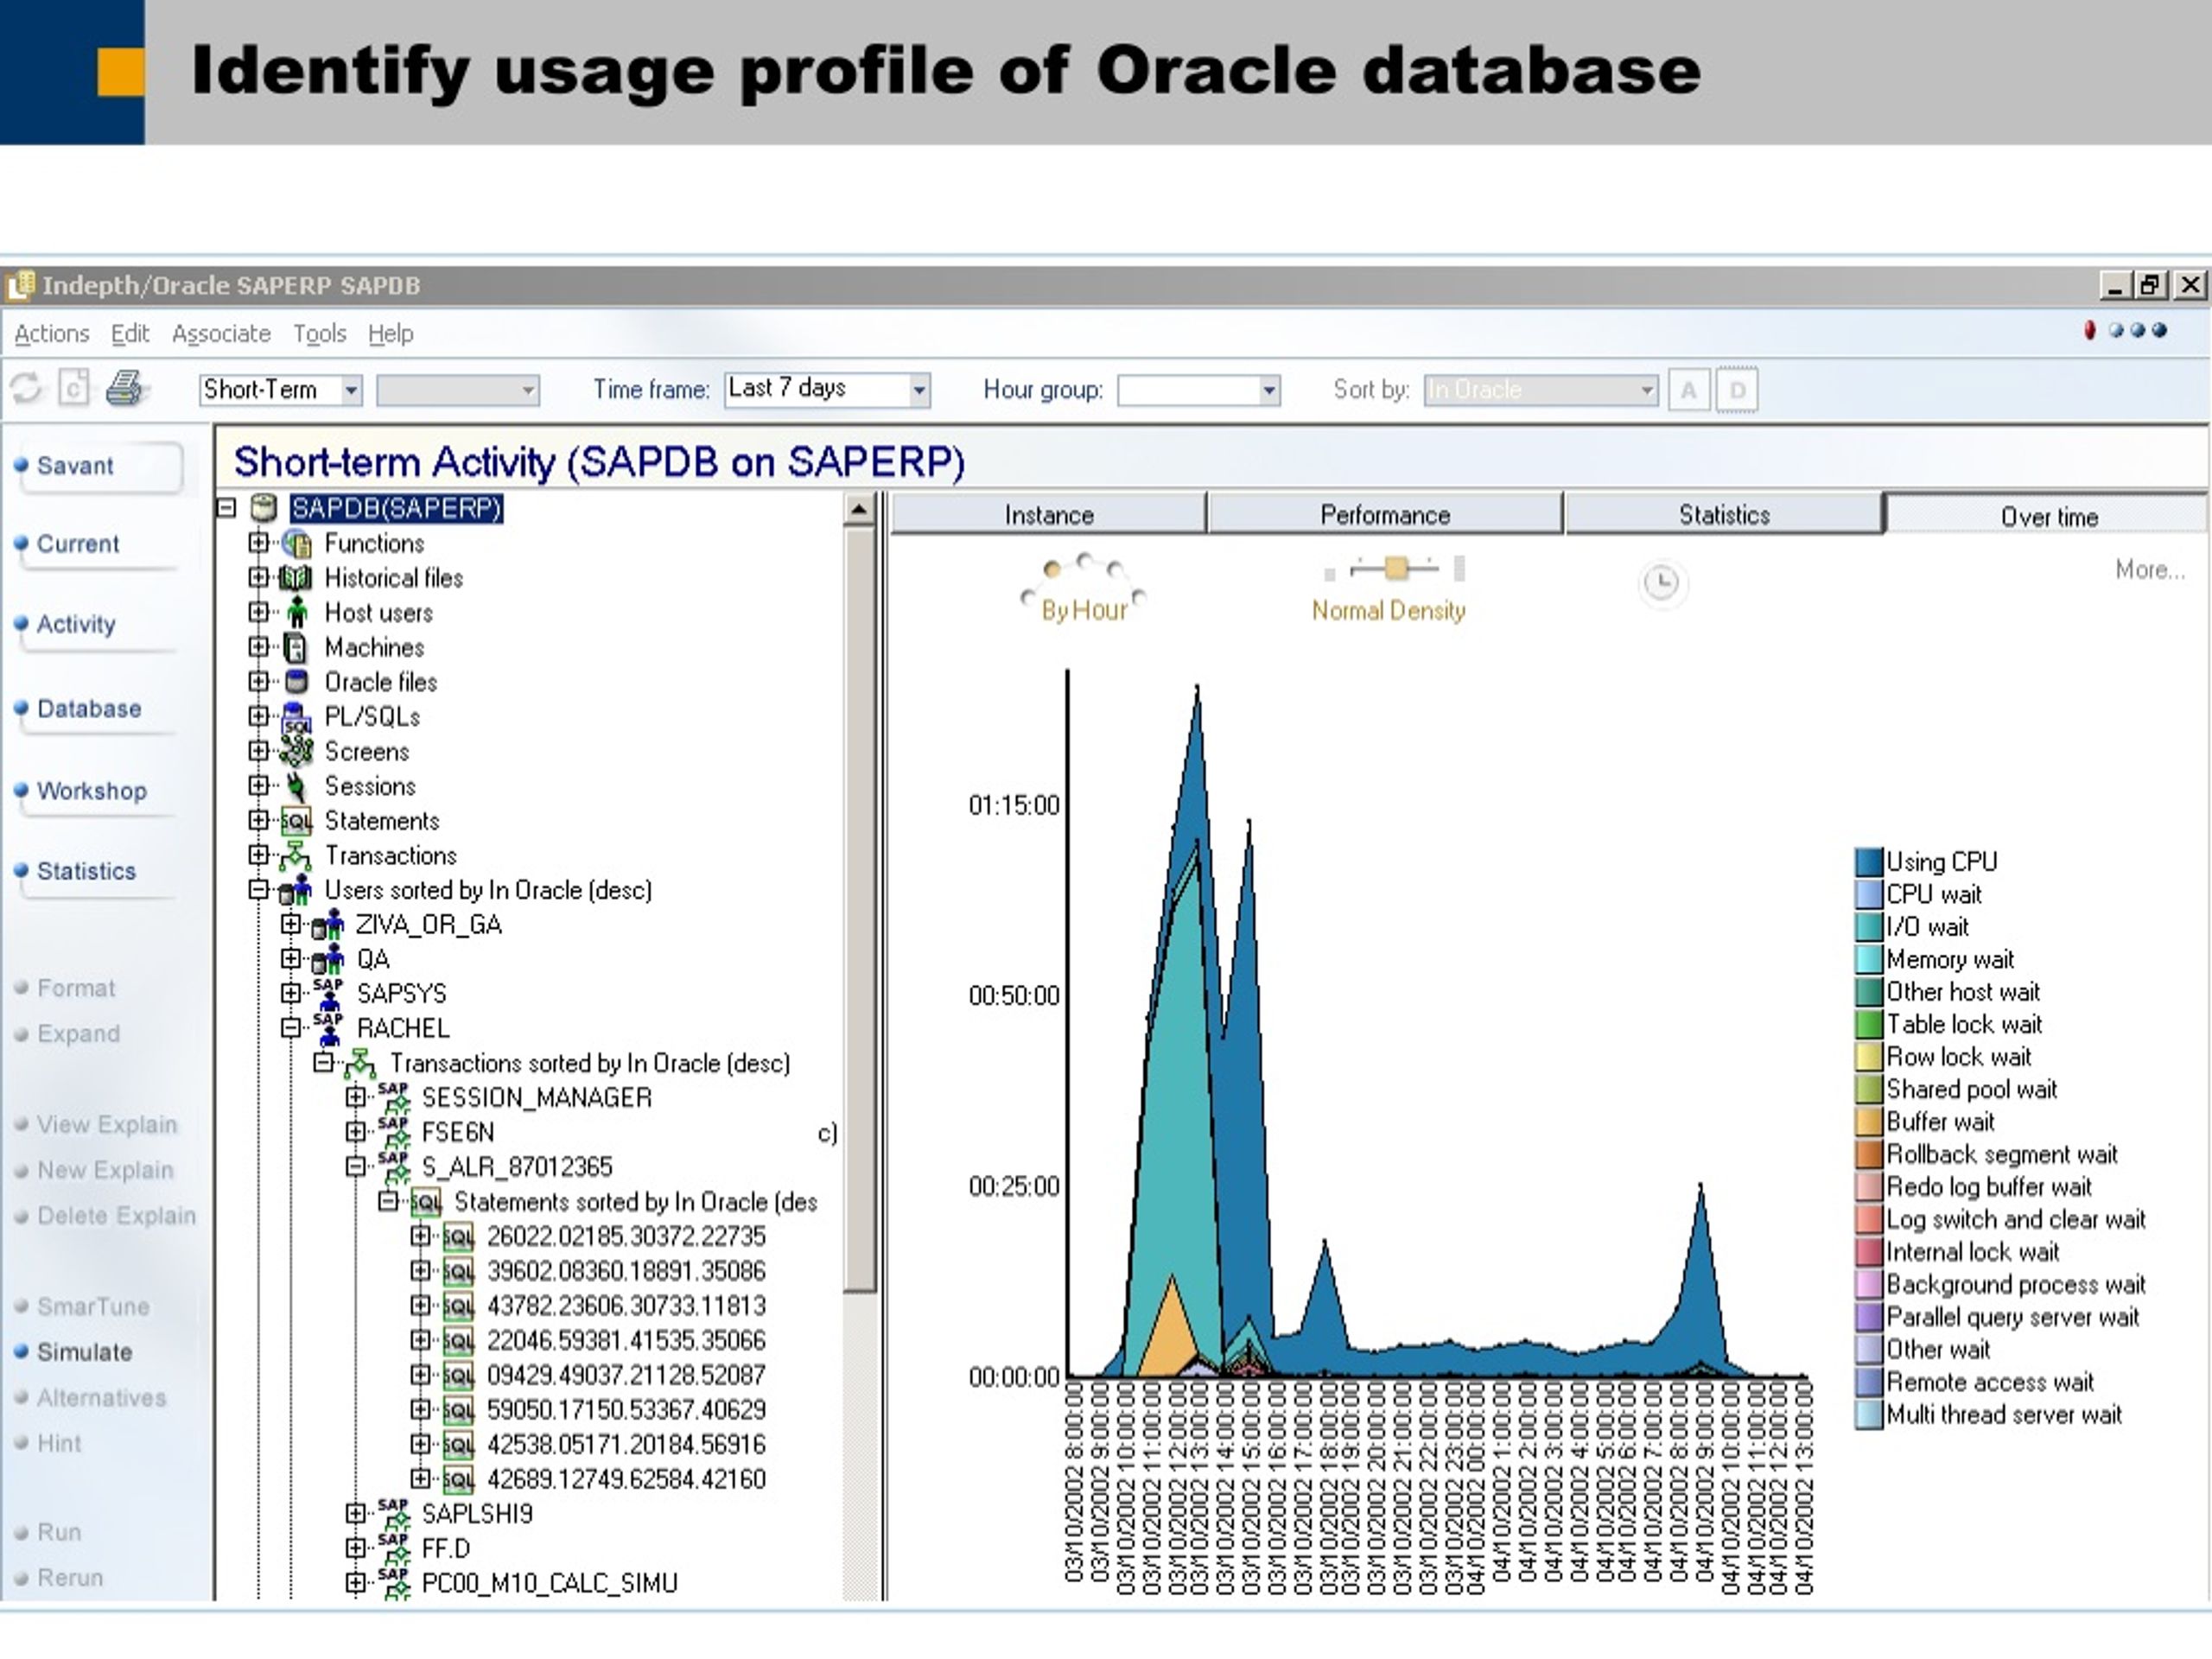This screenshot has height=1659, width=2212.
Task: Expand the SESSION_MANAGER transaction node
Action: coord(356,1097)
